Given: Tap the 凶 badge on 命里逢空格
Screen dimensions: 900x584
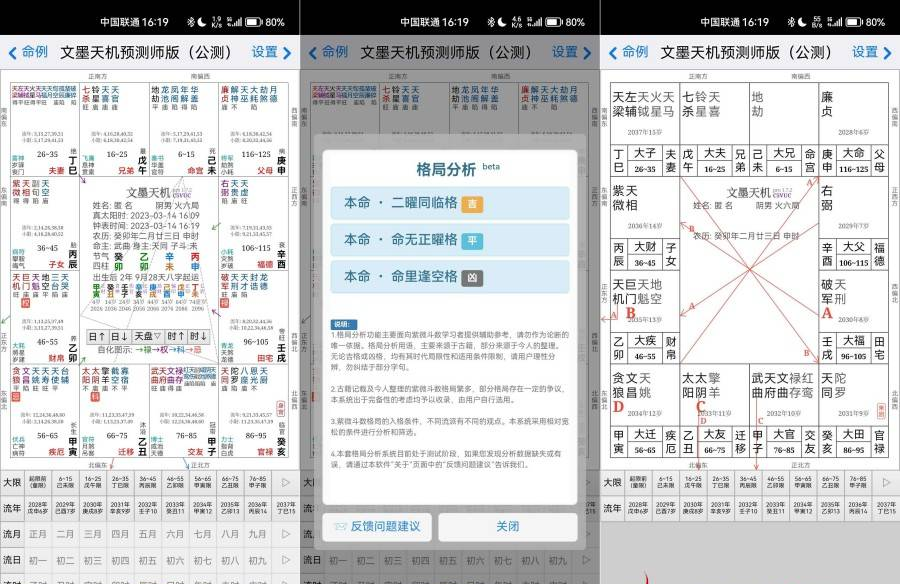Looking at the screenshot, I should (472, 277).
